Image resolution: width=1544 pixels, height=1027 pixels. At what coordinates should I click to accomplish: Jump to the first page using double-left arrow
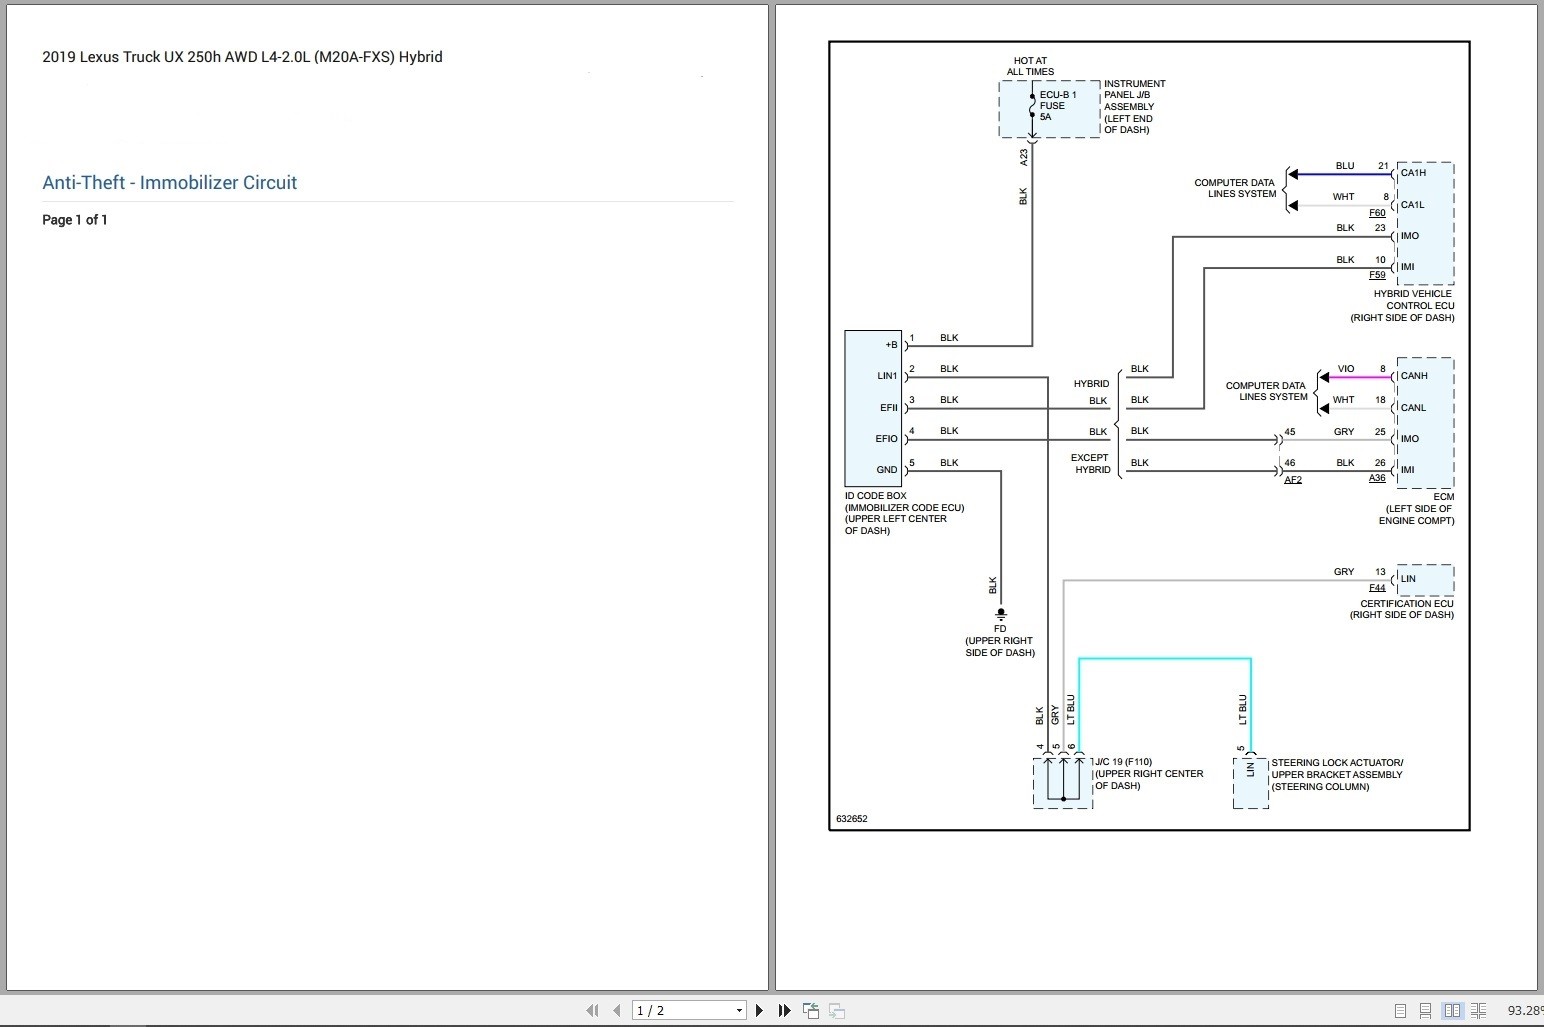[592, 1010]
